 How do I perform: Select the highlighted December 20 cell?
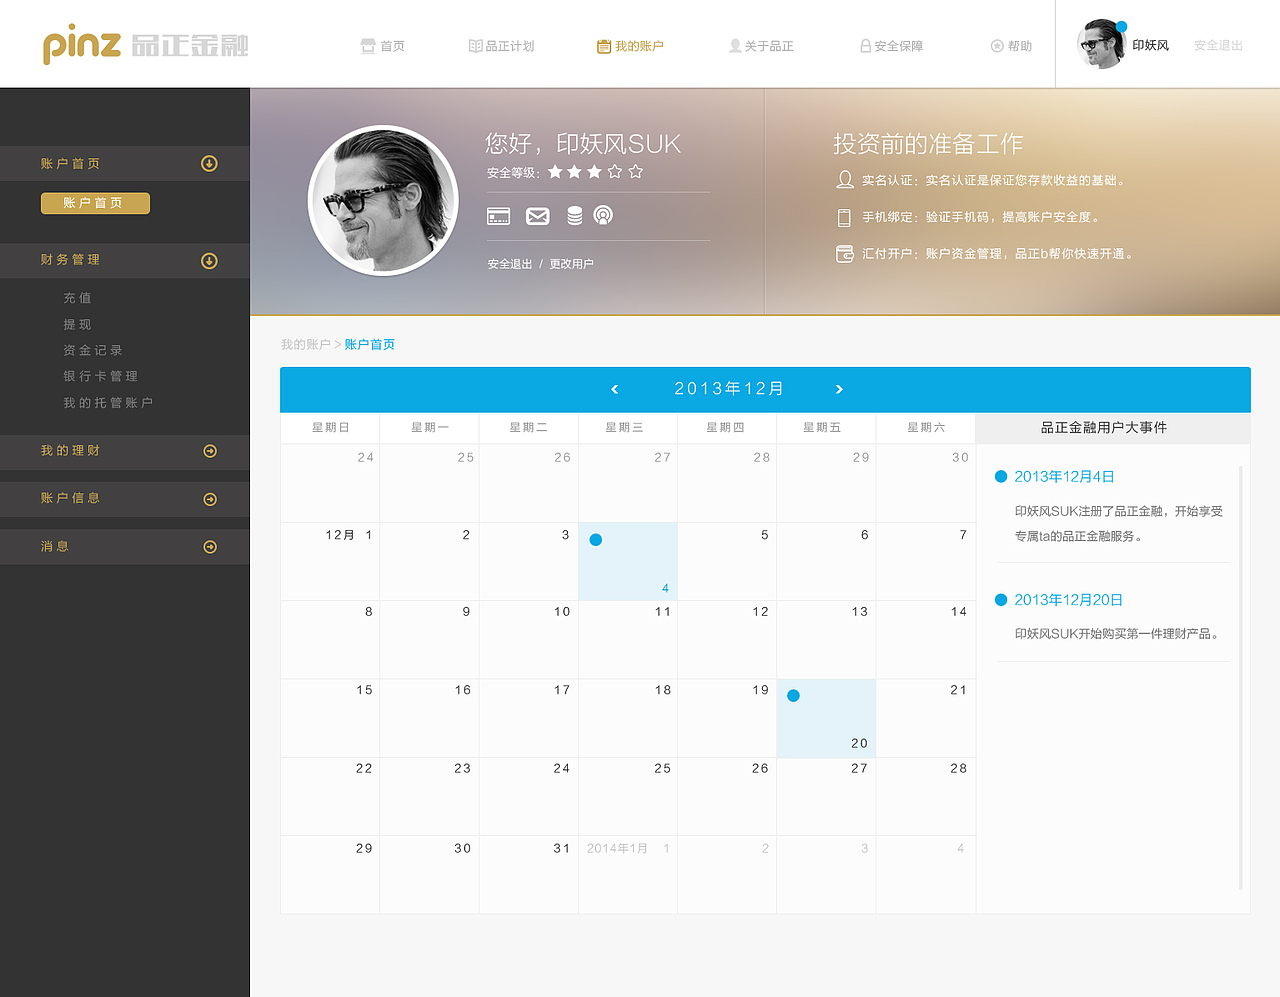tap(826, 718)
